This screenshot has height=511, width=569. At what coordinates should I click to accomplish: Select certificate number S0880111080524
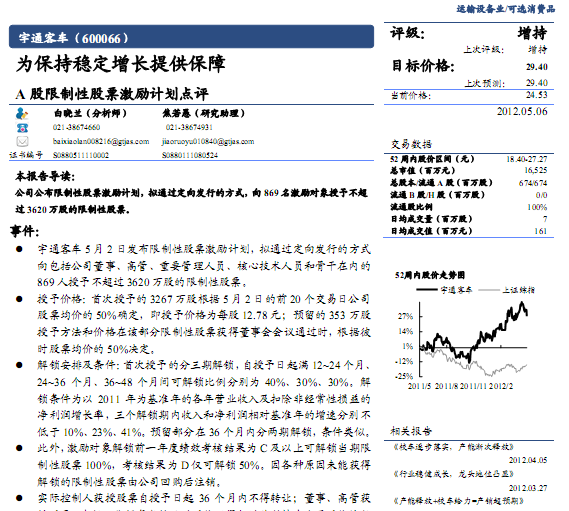click(x=190, y=155)
